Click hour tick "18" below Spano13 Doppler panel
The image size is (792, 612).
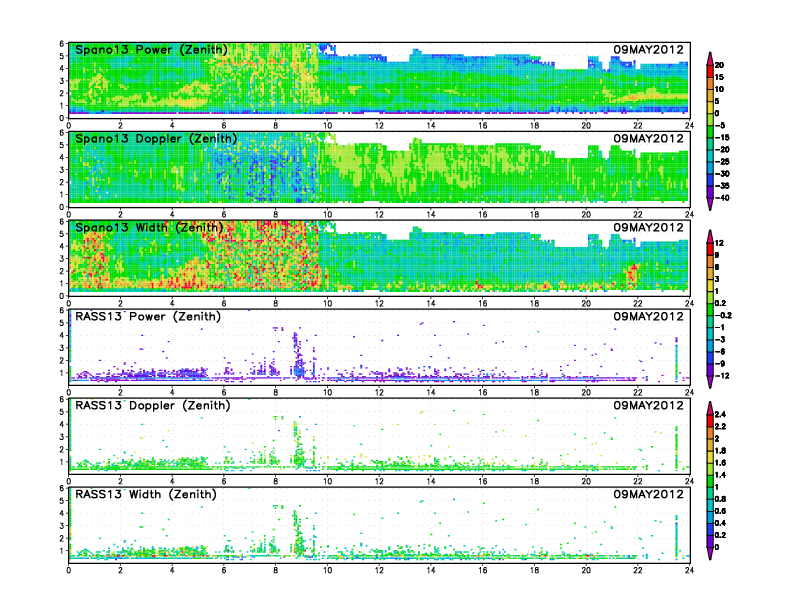534,215
